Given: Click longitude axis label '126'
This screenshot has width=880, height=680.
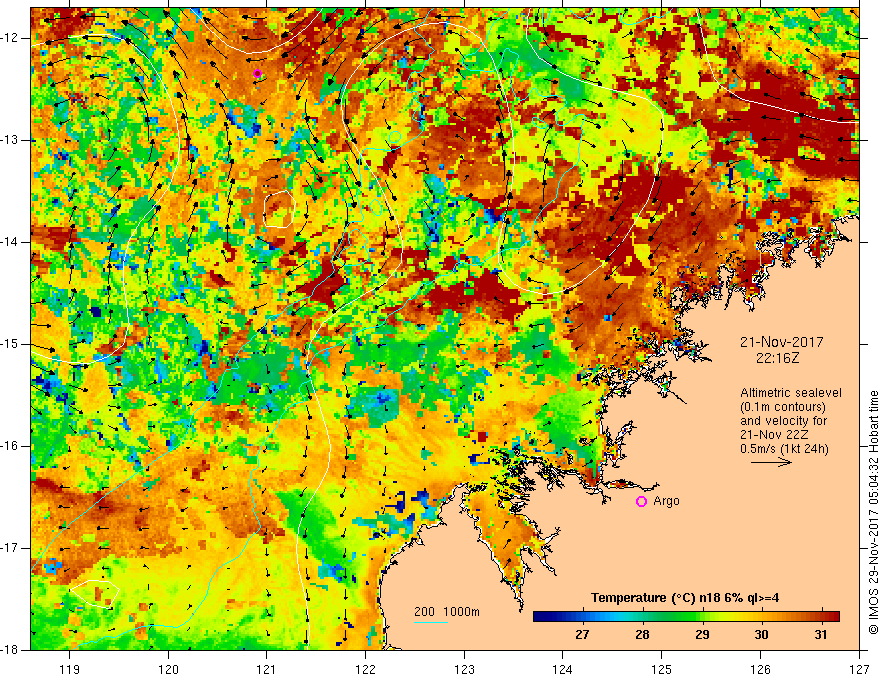Looking at the screenshot, I should [x=760, y=669].
